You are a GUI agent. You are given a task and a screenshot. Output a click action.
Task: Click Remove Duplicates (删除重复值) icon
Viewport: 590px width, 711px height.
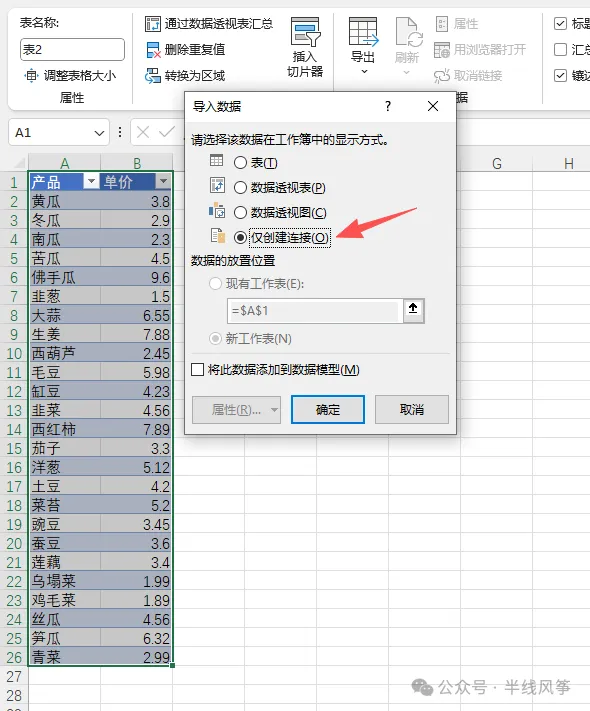pyautogui.click(x=153, y=50)
